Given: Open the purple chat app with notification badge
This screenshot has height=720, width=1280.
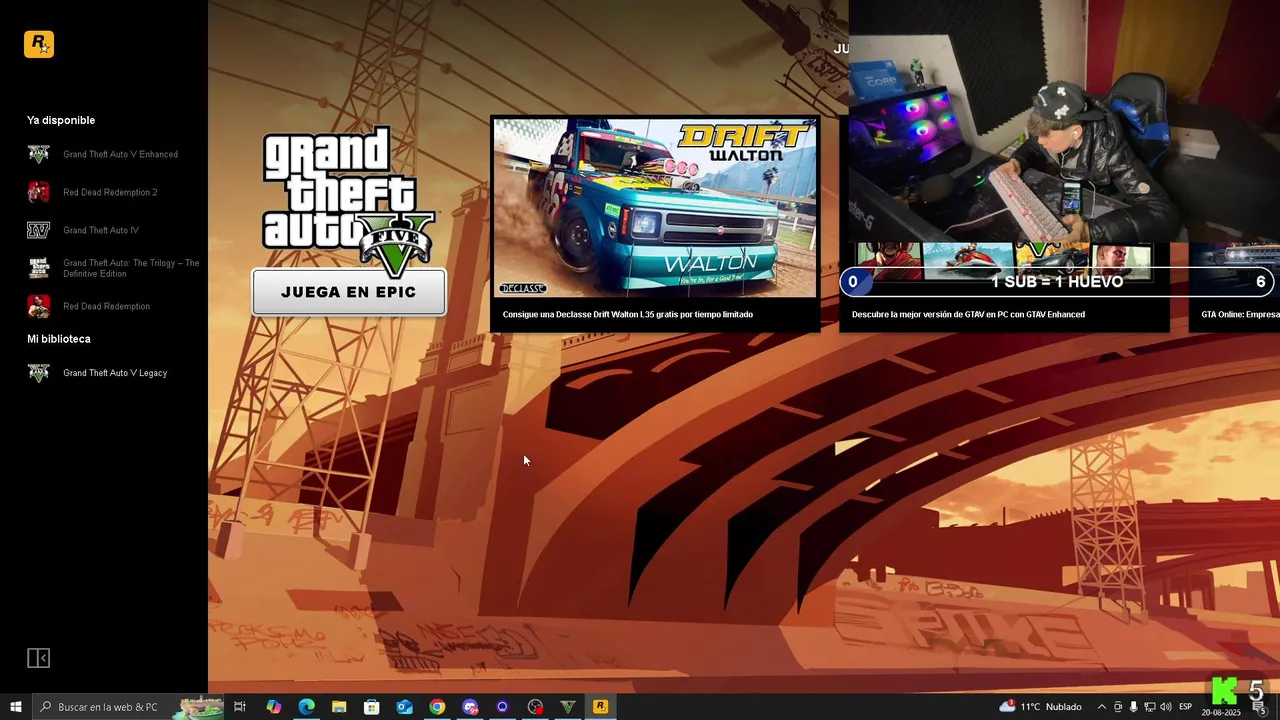Looking at the screenshot, I should point(470,707).
